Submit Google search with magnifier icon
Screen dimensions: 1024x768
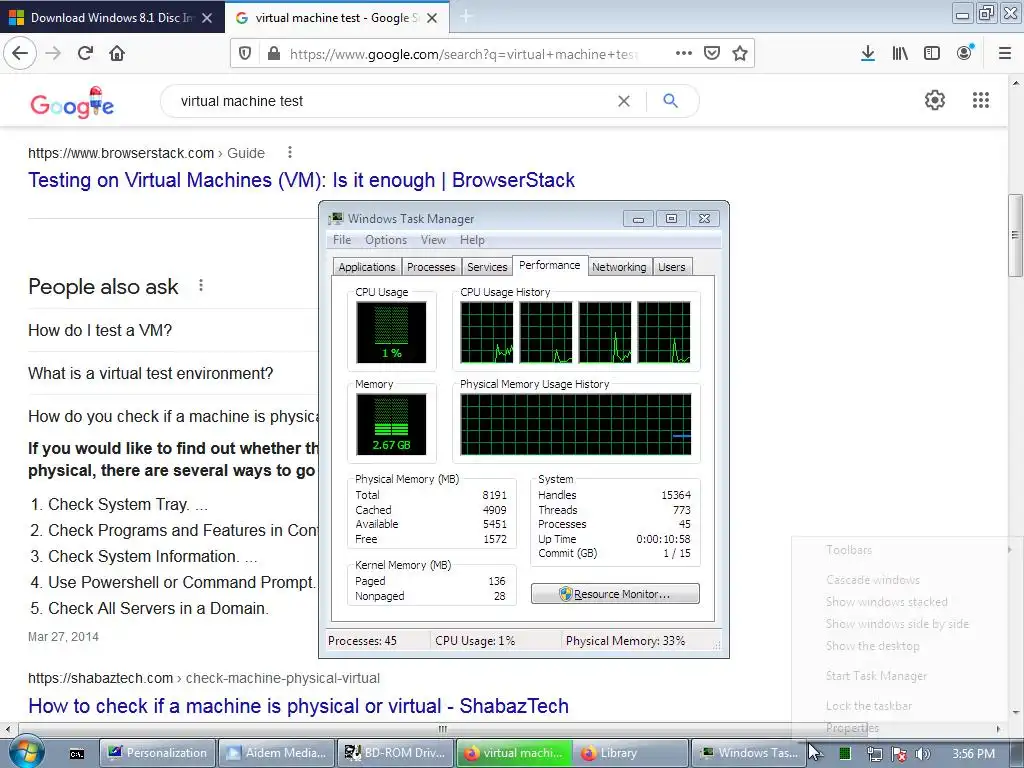(670, 101)
